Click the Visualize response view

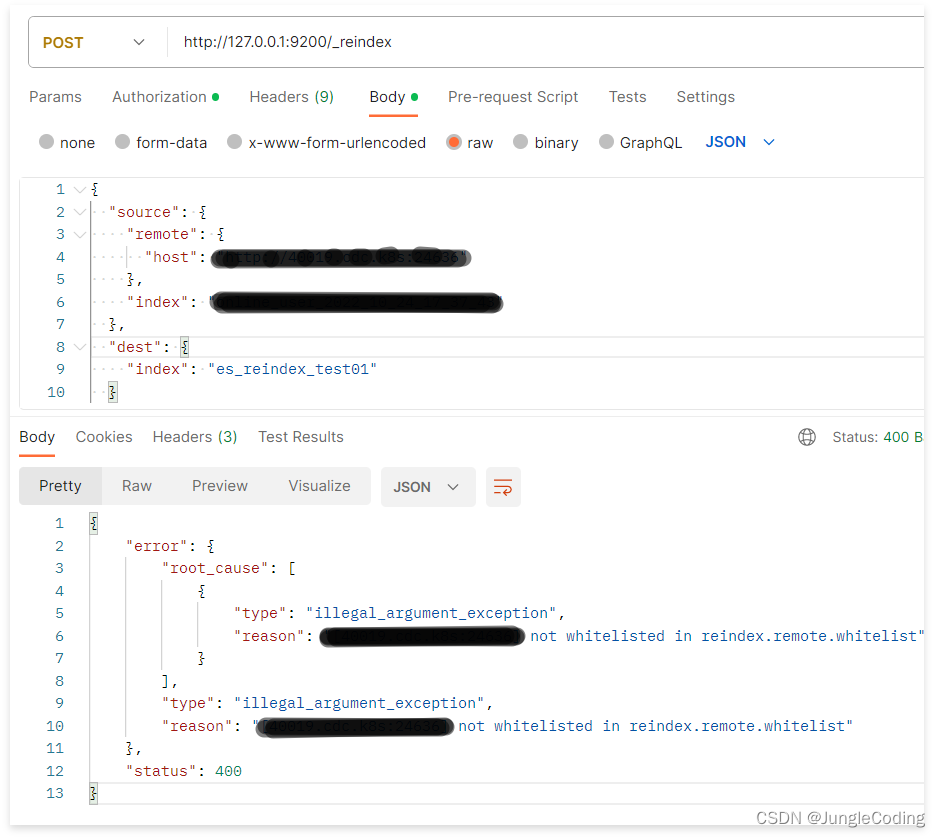click(319, 486)
